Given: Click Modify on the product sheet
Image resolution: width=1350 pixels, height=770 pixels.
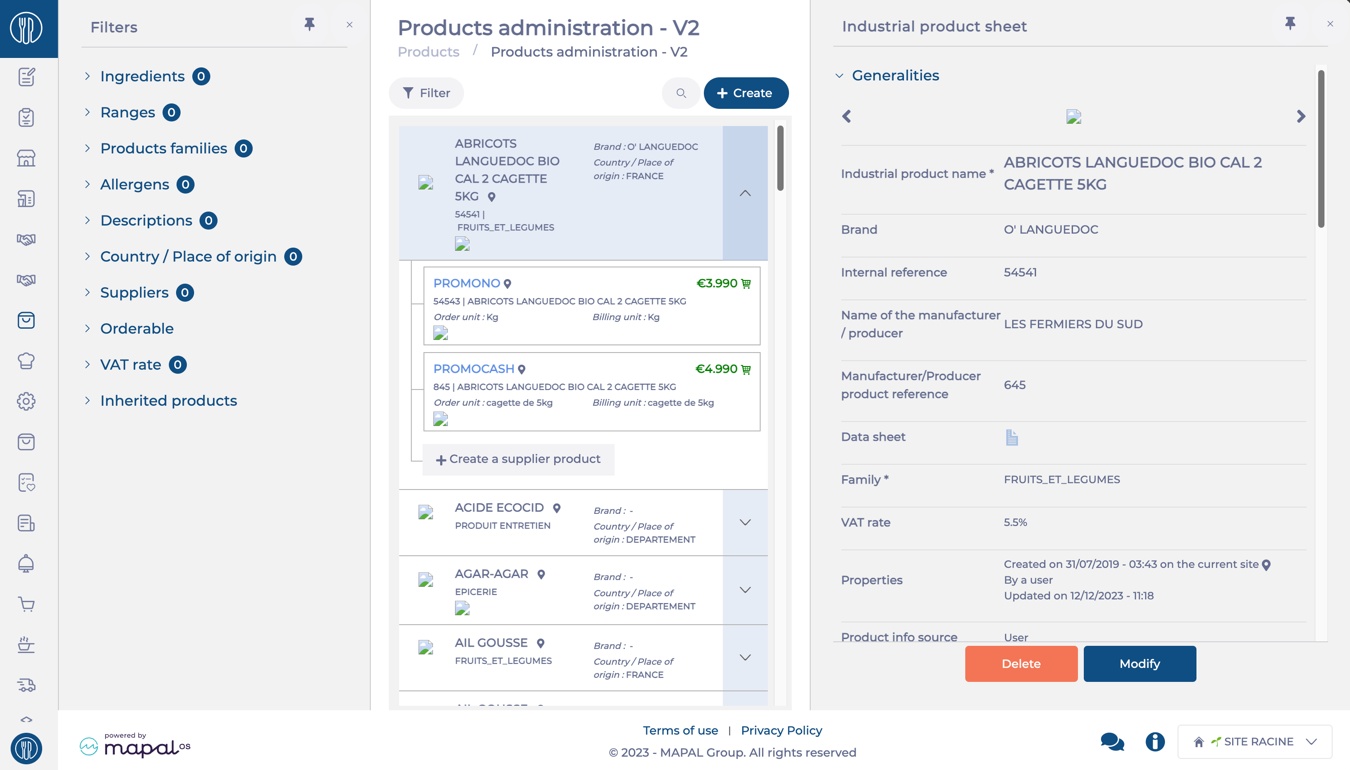Looking at the screenshot, I should [x=1139, y=664].
